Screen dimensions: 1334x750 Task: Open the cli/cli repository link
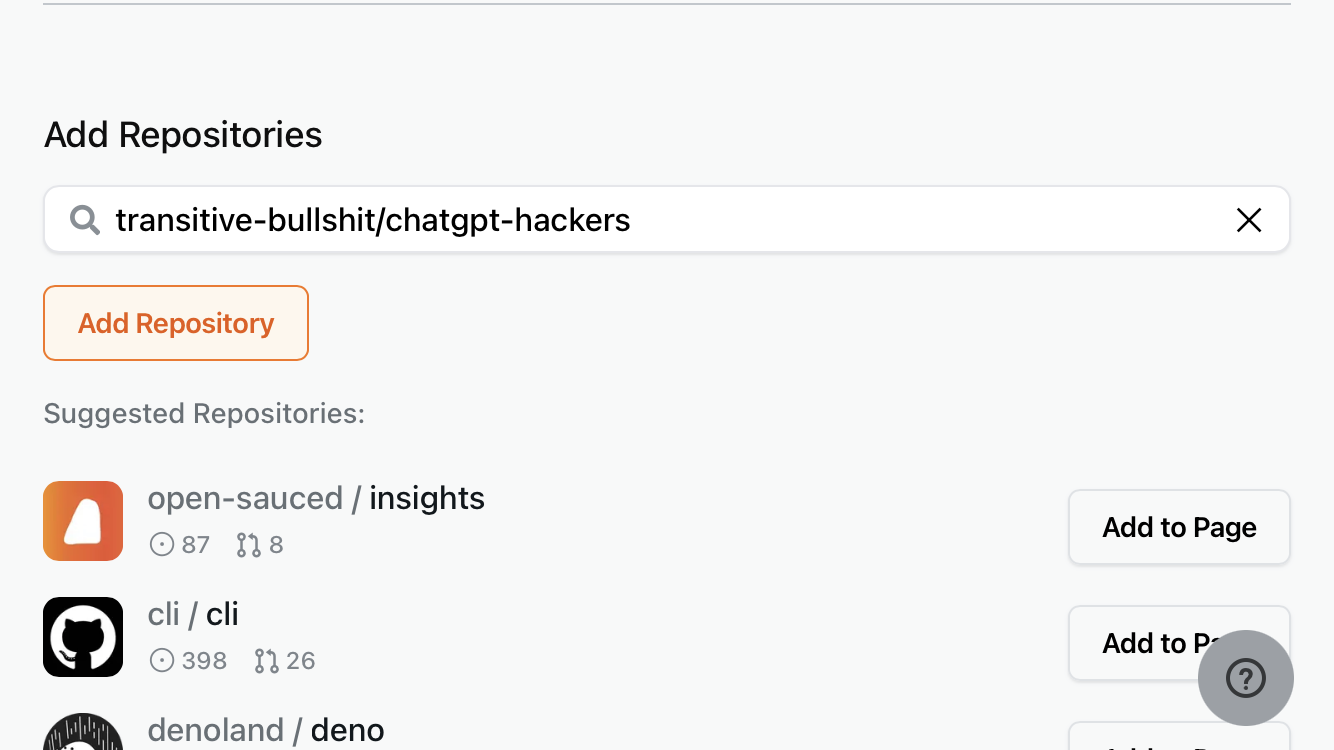[x=193, y=614]
